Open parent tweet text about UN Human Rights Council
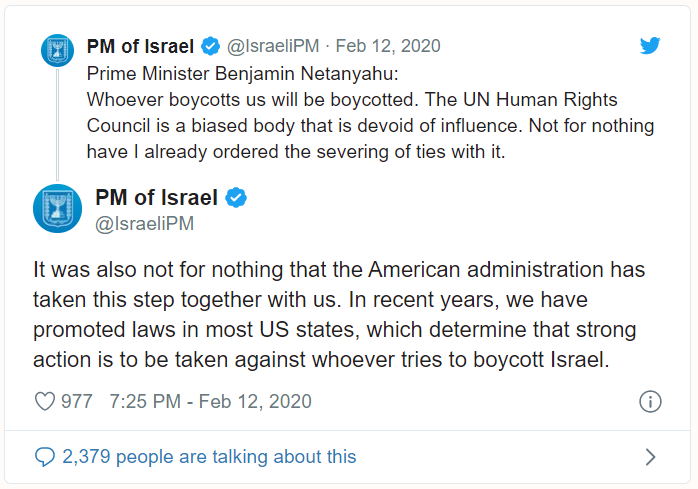Screen dimensions: 698x489 click(370, 113)
